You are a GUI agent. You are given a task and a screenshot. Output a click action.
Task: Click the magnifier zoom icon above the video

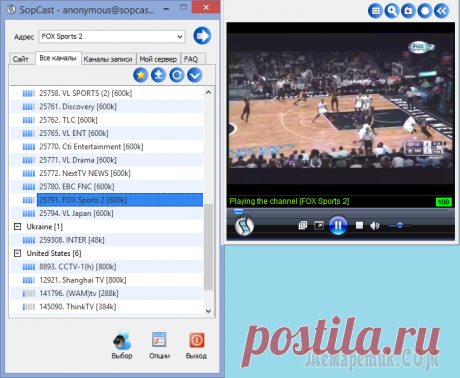coord(392,11)
